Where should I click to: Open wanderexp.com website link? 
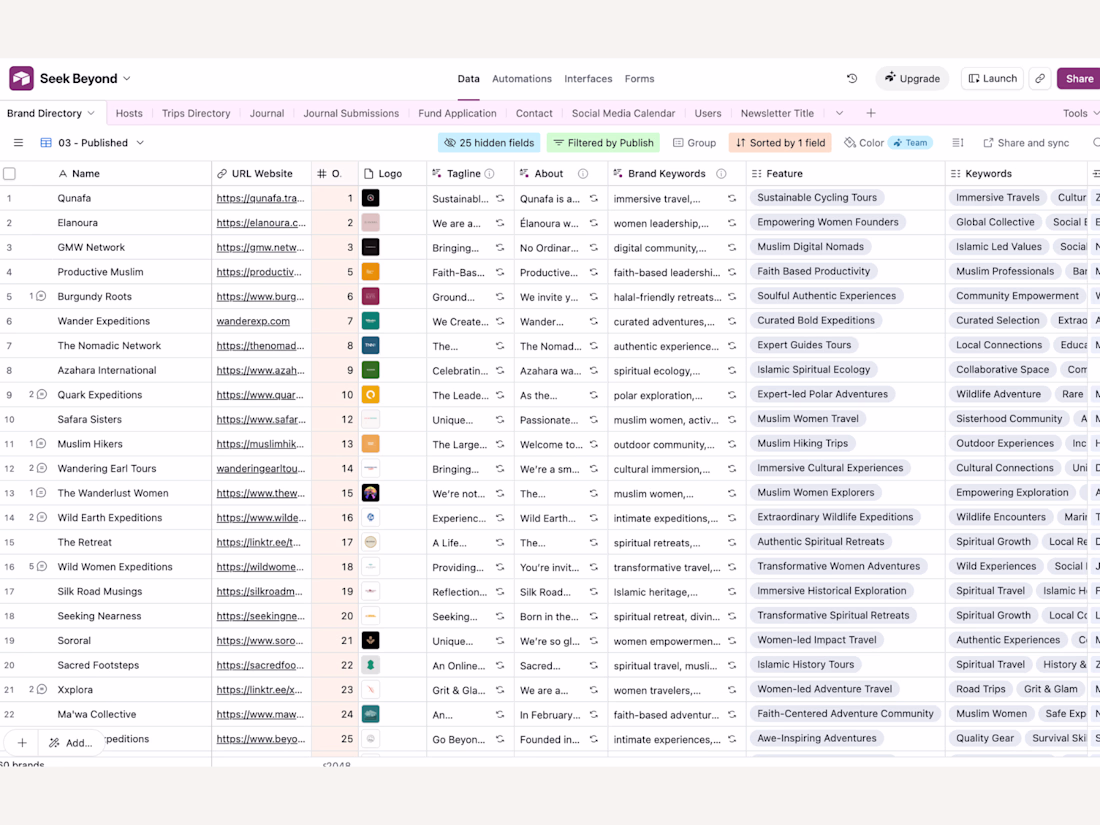(x=253, y=321)
